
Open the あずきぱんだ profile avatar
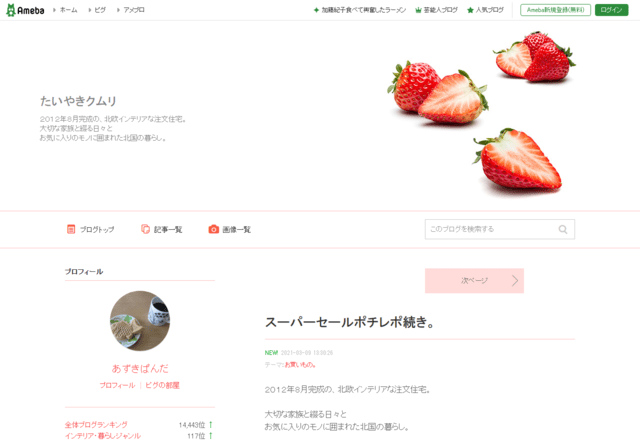pyautogui.click(x=140, y=321)
